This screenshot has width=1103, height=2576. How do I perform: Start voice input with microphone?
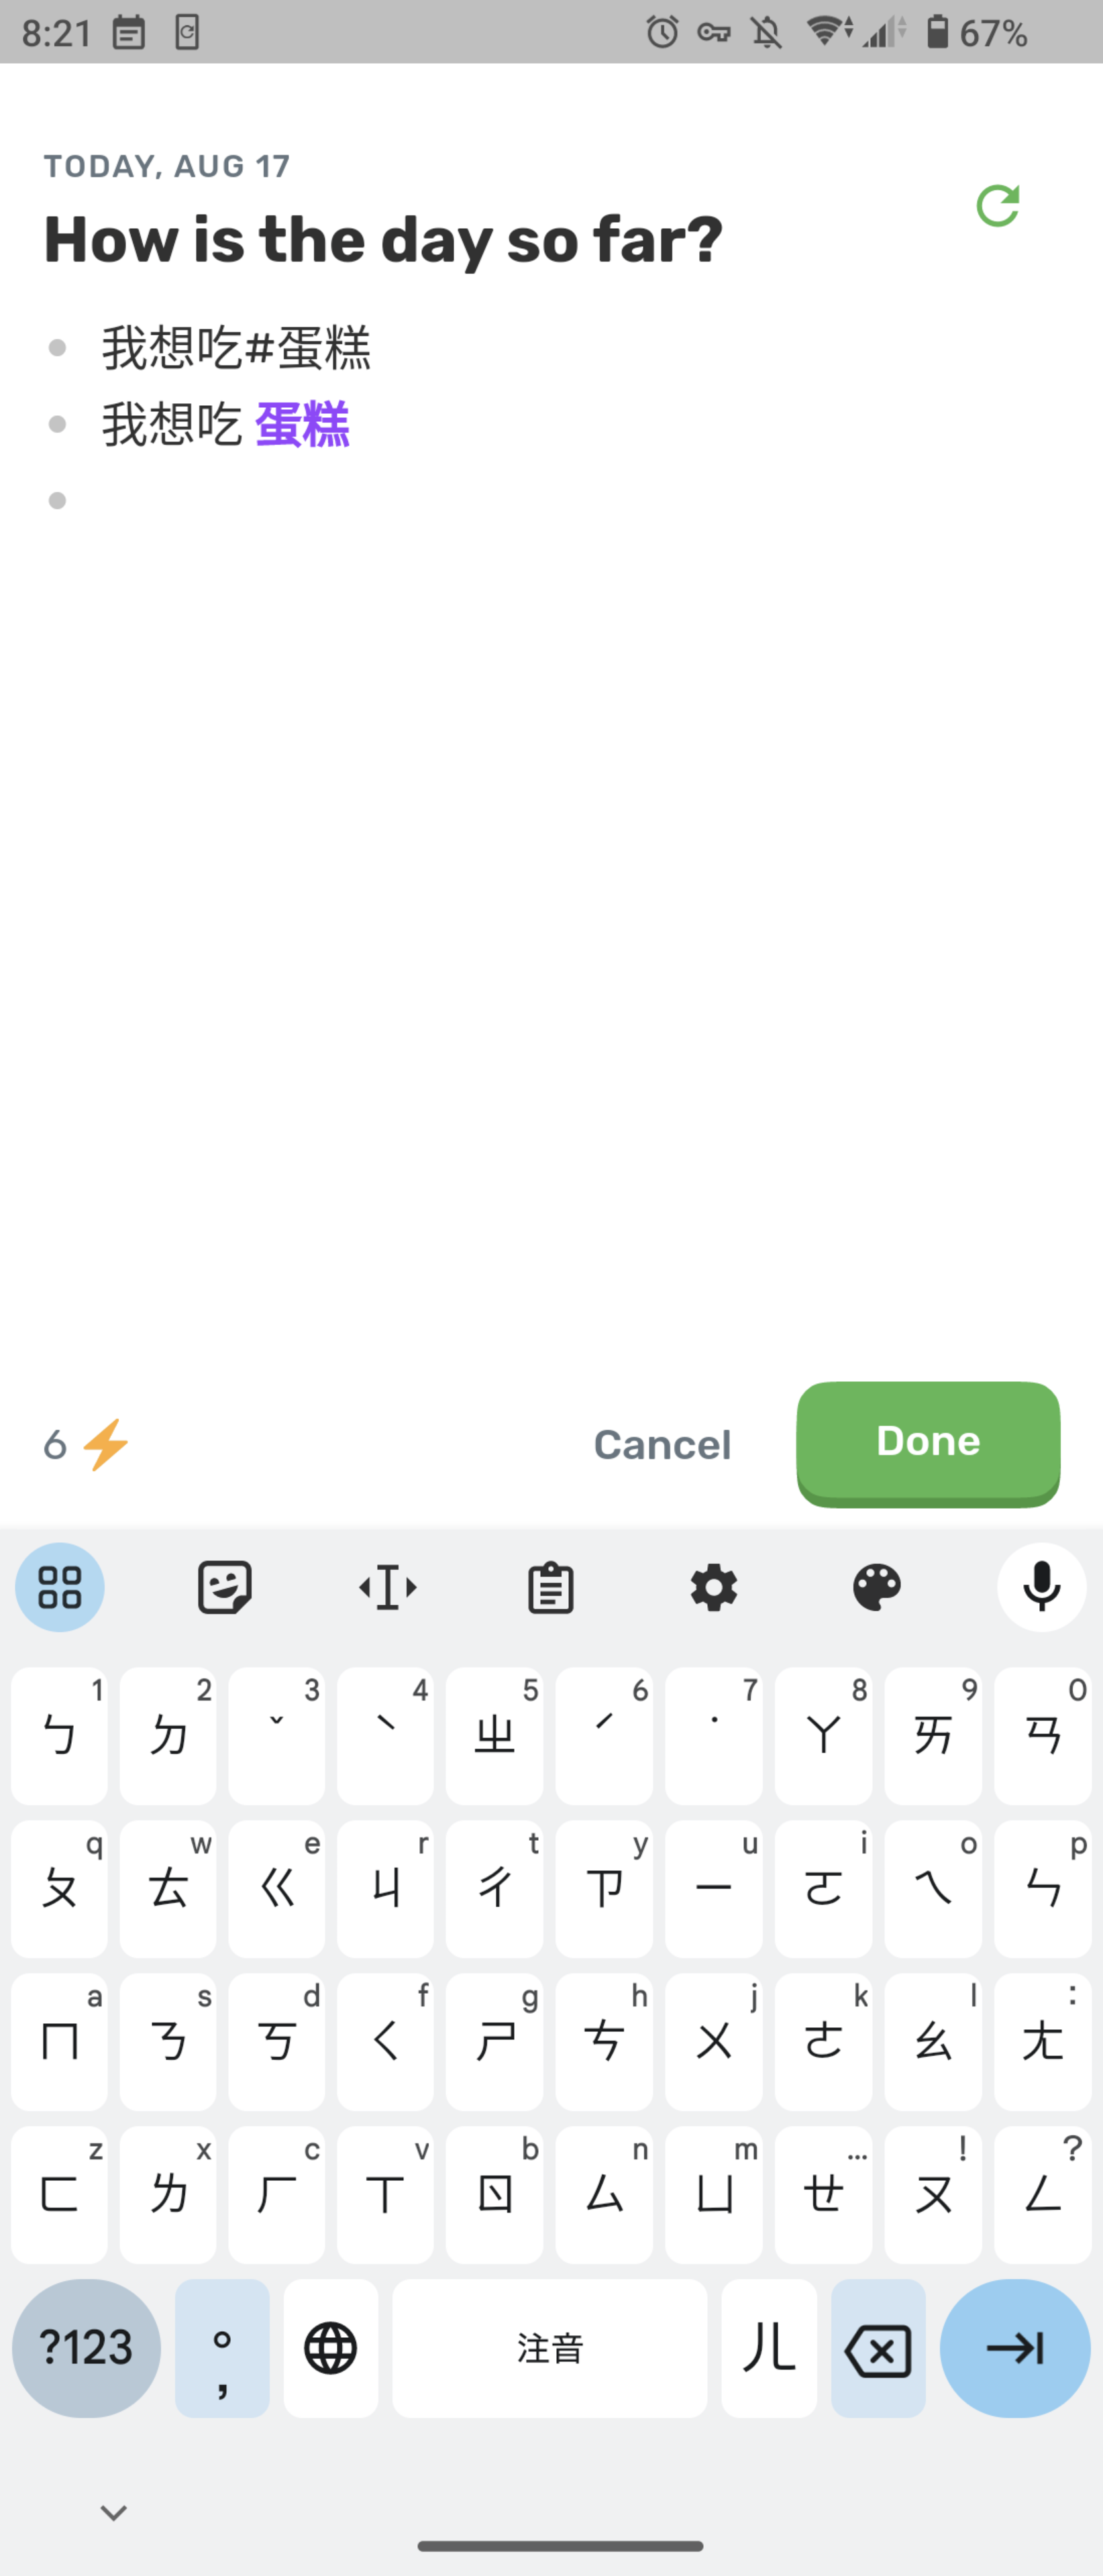tap(1041, 1587)
